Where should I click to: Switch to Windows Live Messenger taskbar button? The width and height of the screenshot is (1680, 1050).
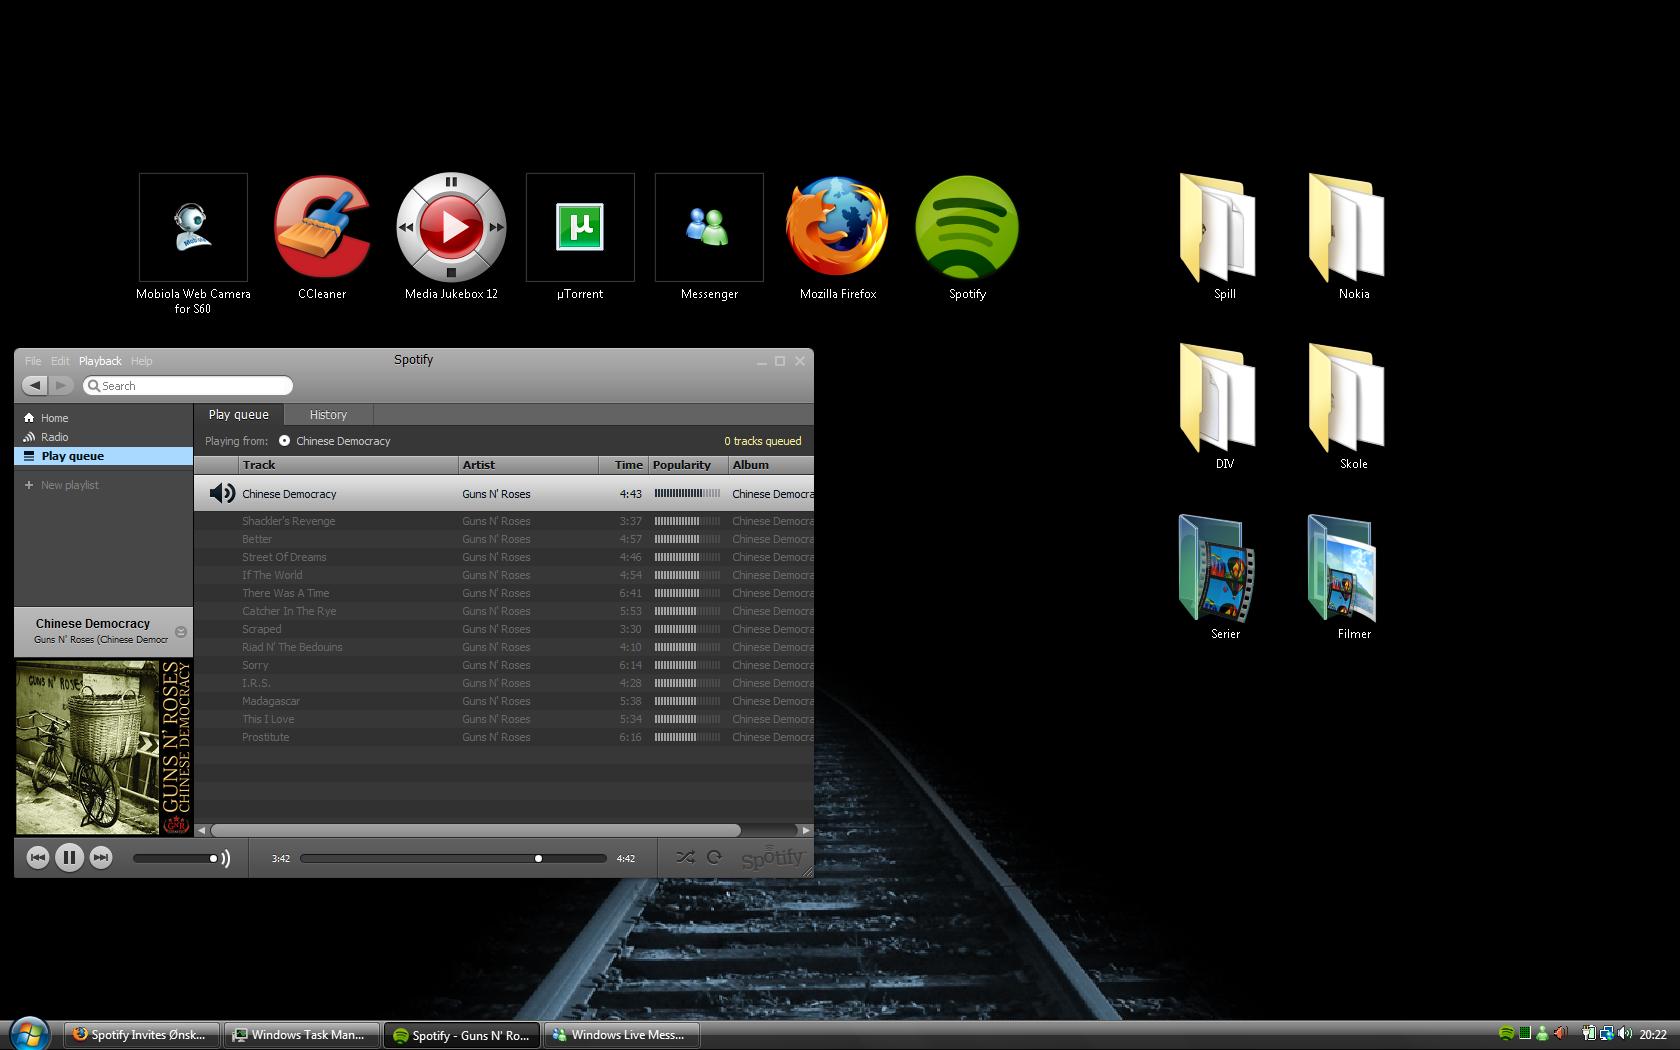(622, 1035)
